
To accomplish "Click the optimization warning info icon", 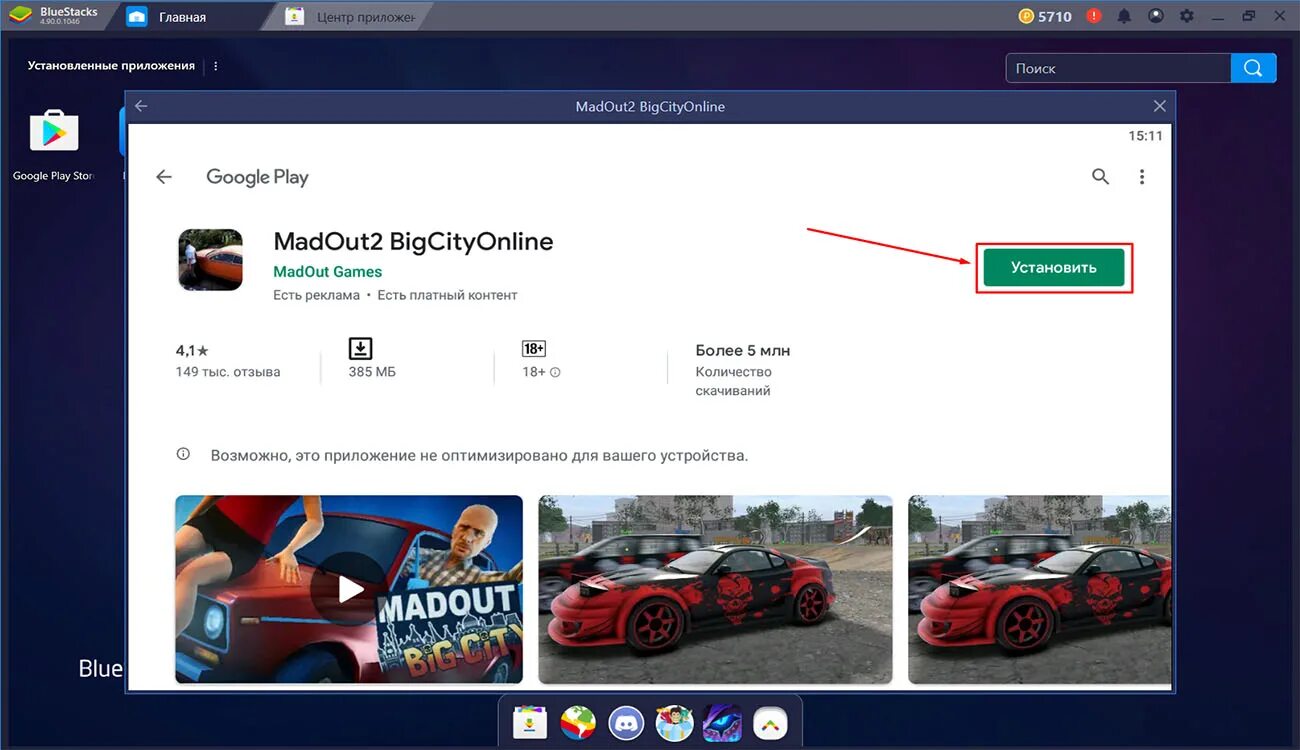I will tap(183, 454).
